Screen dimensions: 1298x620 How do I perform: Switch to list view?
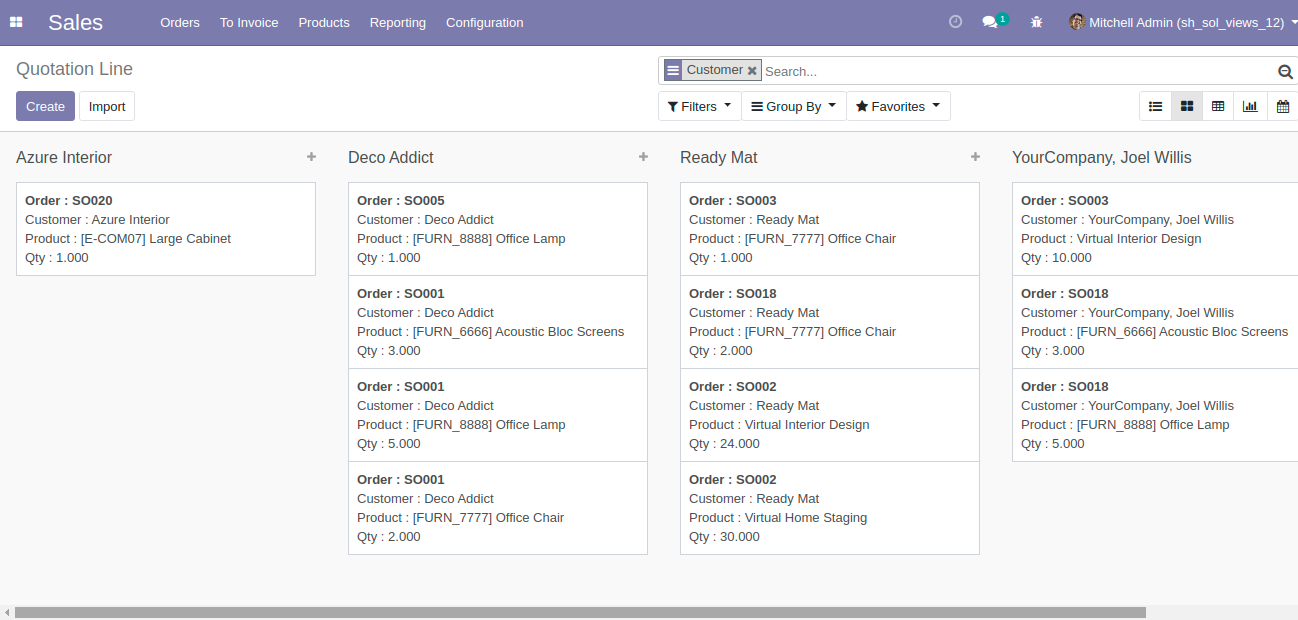coord(1155,106)
